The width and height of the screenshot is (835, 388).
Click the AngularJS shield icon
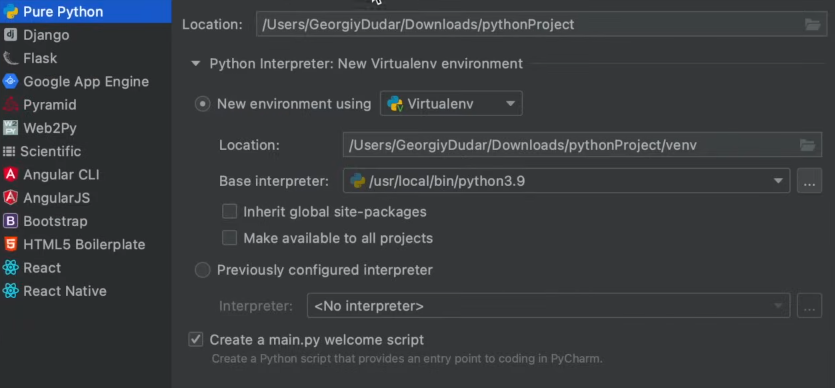coord(10,198)
